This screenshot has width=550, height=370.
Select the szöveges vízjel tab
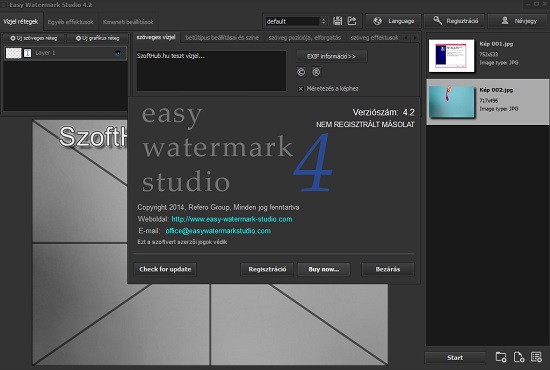click(156, 37)
